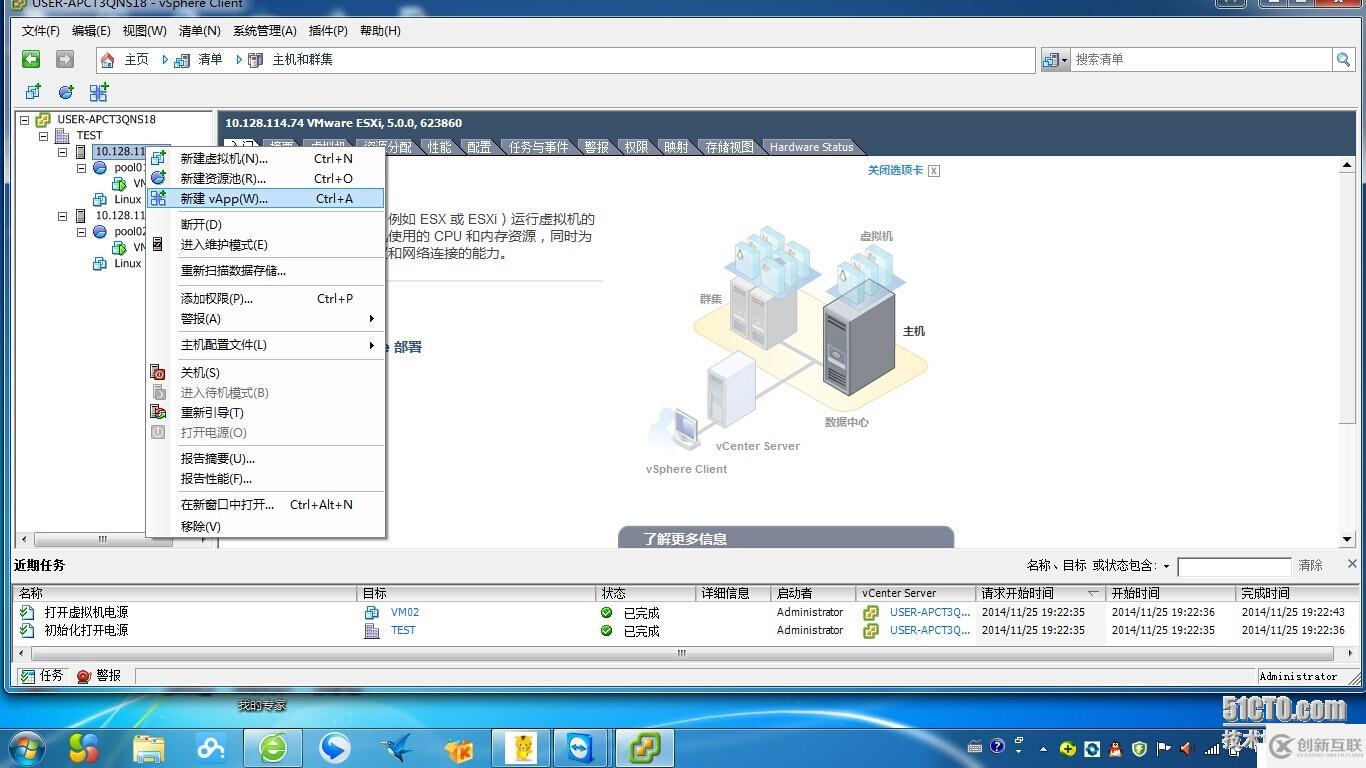Choose 进入维护模式(E) from the context menu
The height and width of the screenshot is (768, 1366).
tap(265, 245)
